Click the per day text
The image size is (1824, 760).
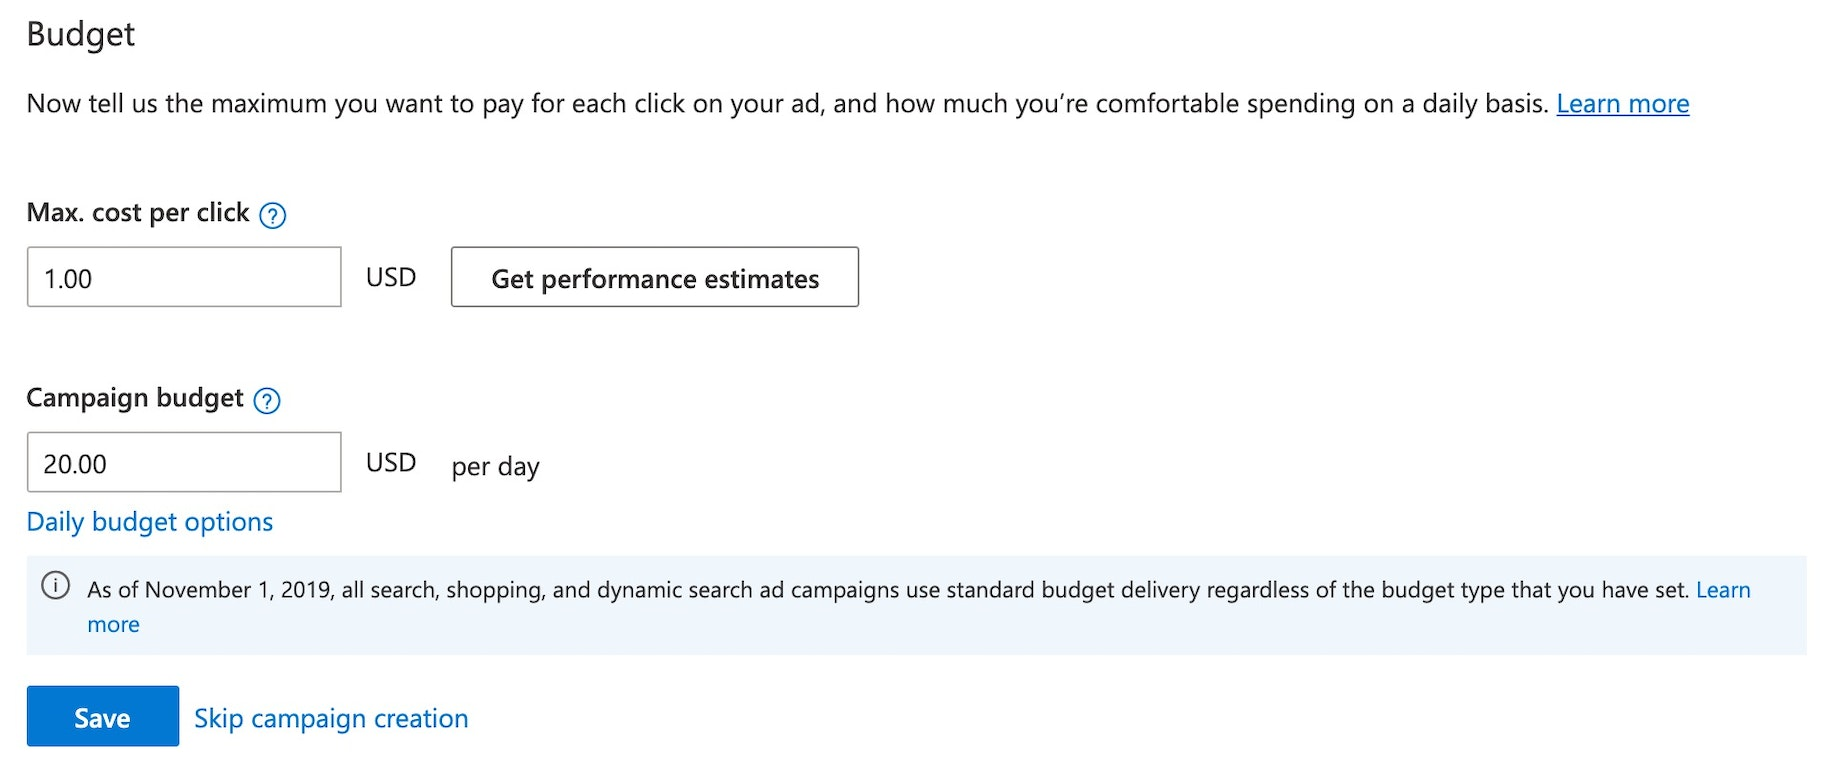[x=495, y=466]
